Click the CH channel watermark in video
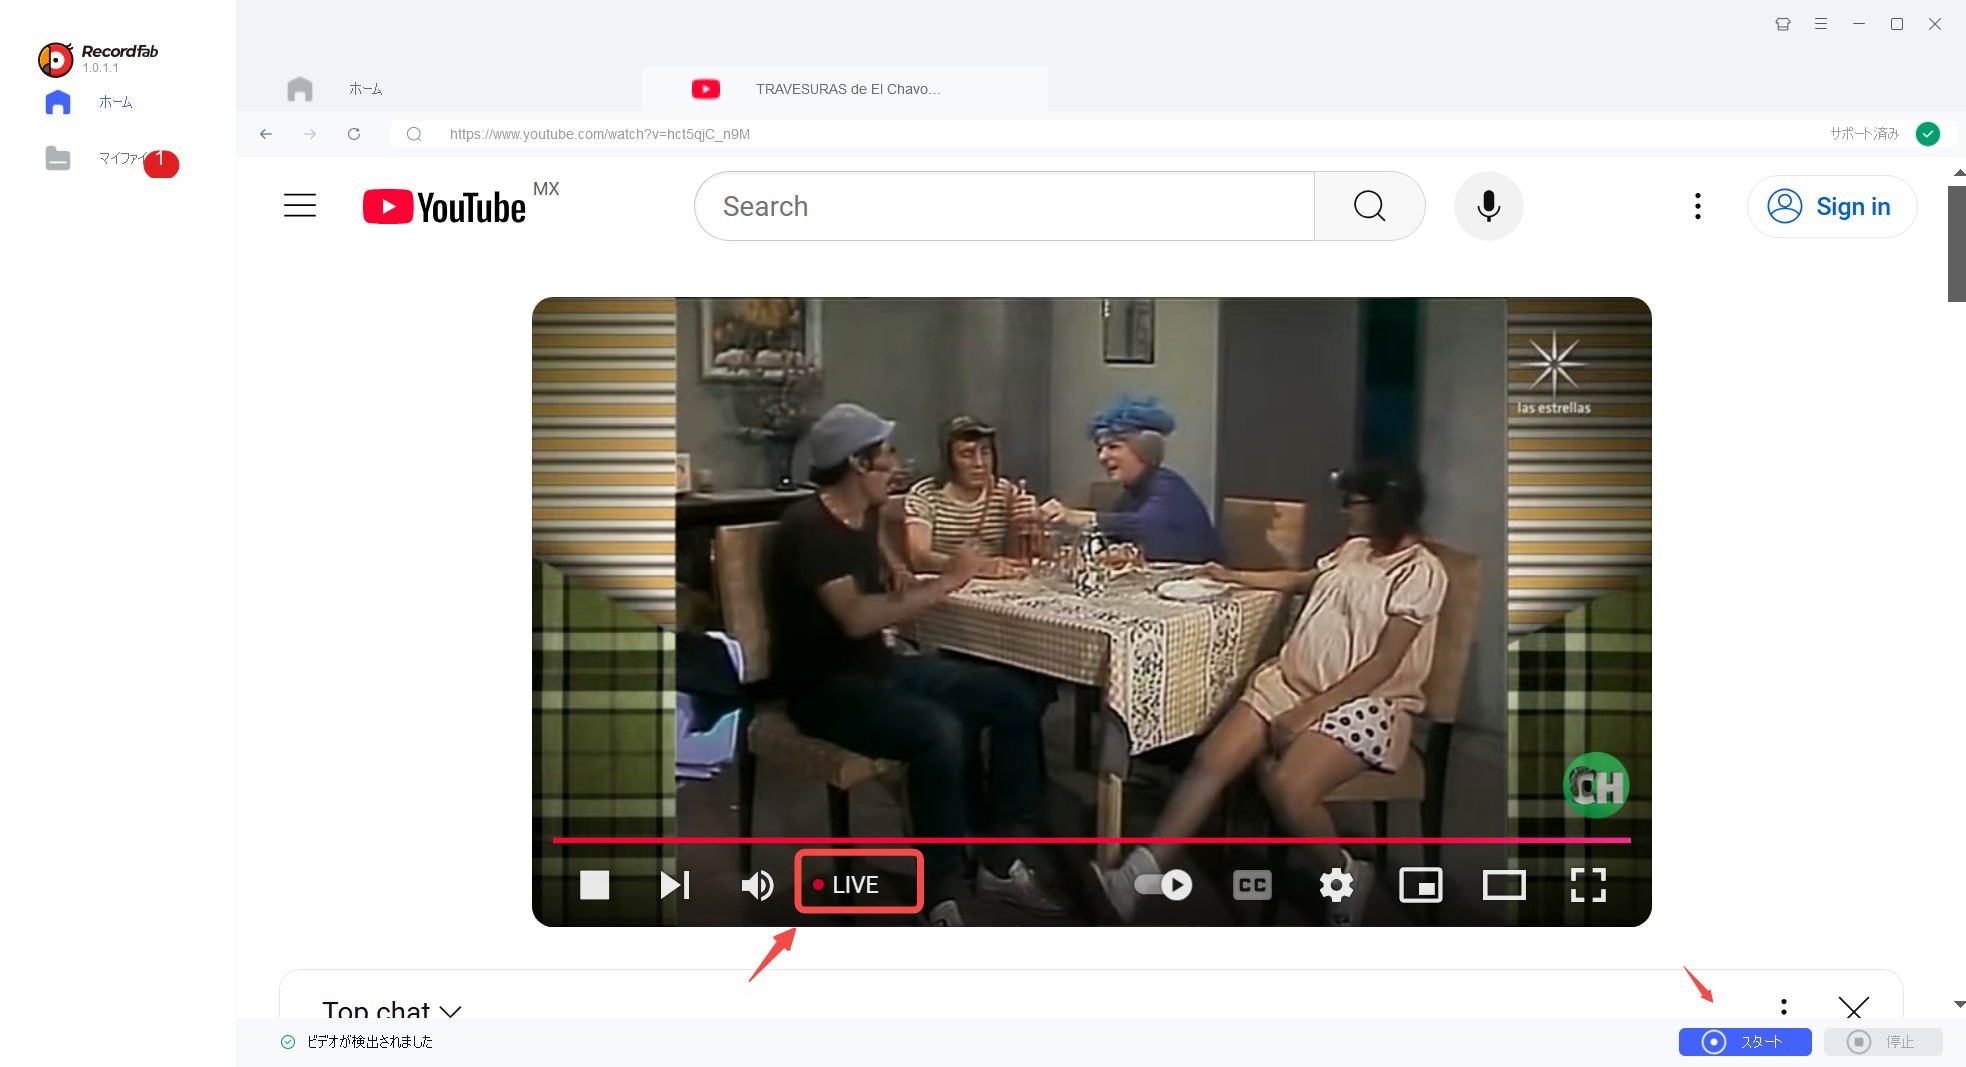1966x1067 pixels. pyautogui.click(x=1596, y=786)
